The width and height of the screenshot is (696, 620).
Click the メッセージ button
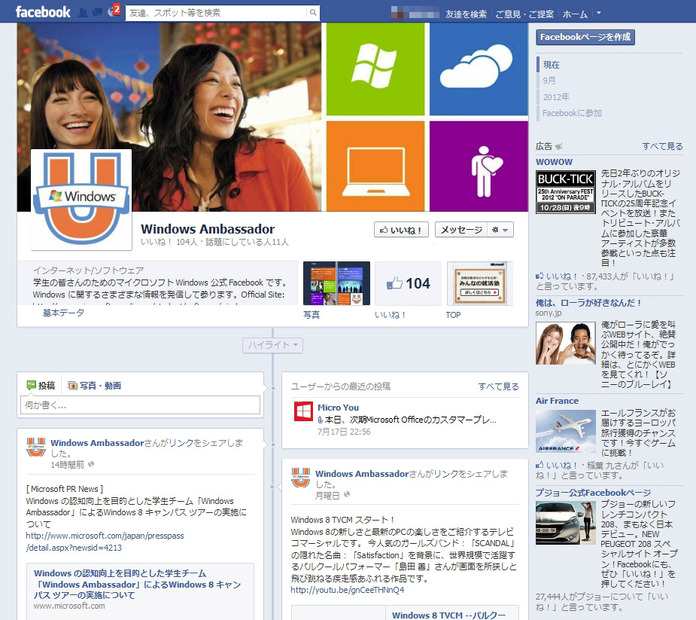point(461,230)
